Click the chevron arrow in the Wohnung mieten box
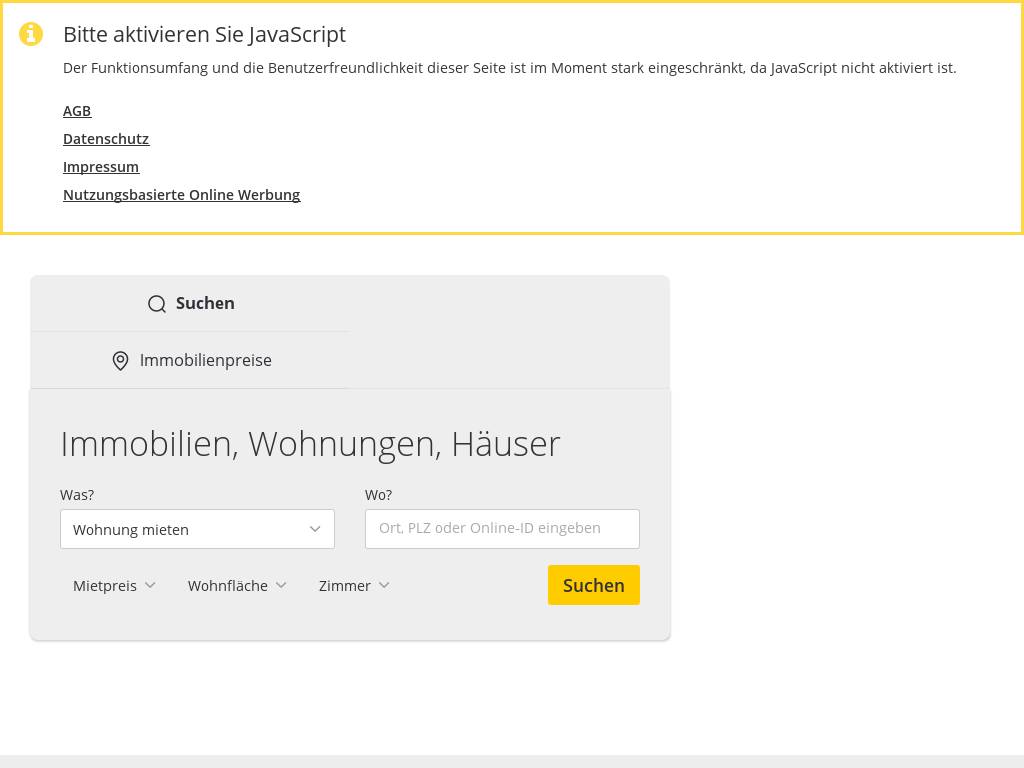Image resolution: width=1024 pixels, height=768 pixels. coord(315,529)
